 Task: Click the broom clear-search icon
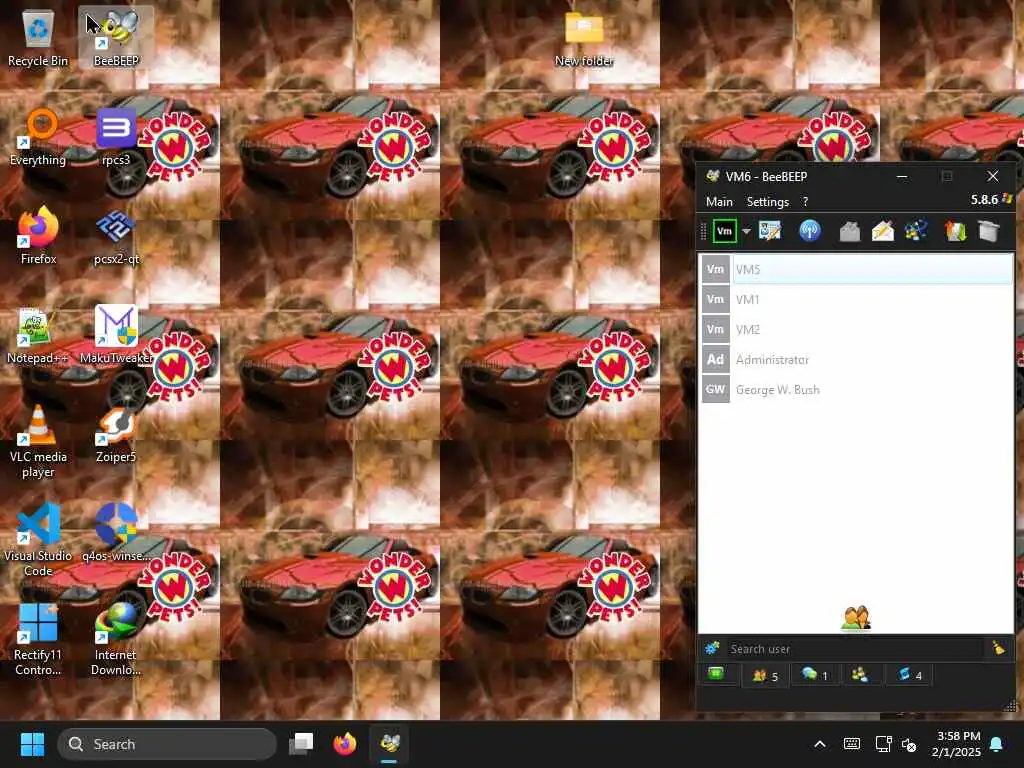click(x=999, y=647)
